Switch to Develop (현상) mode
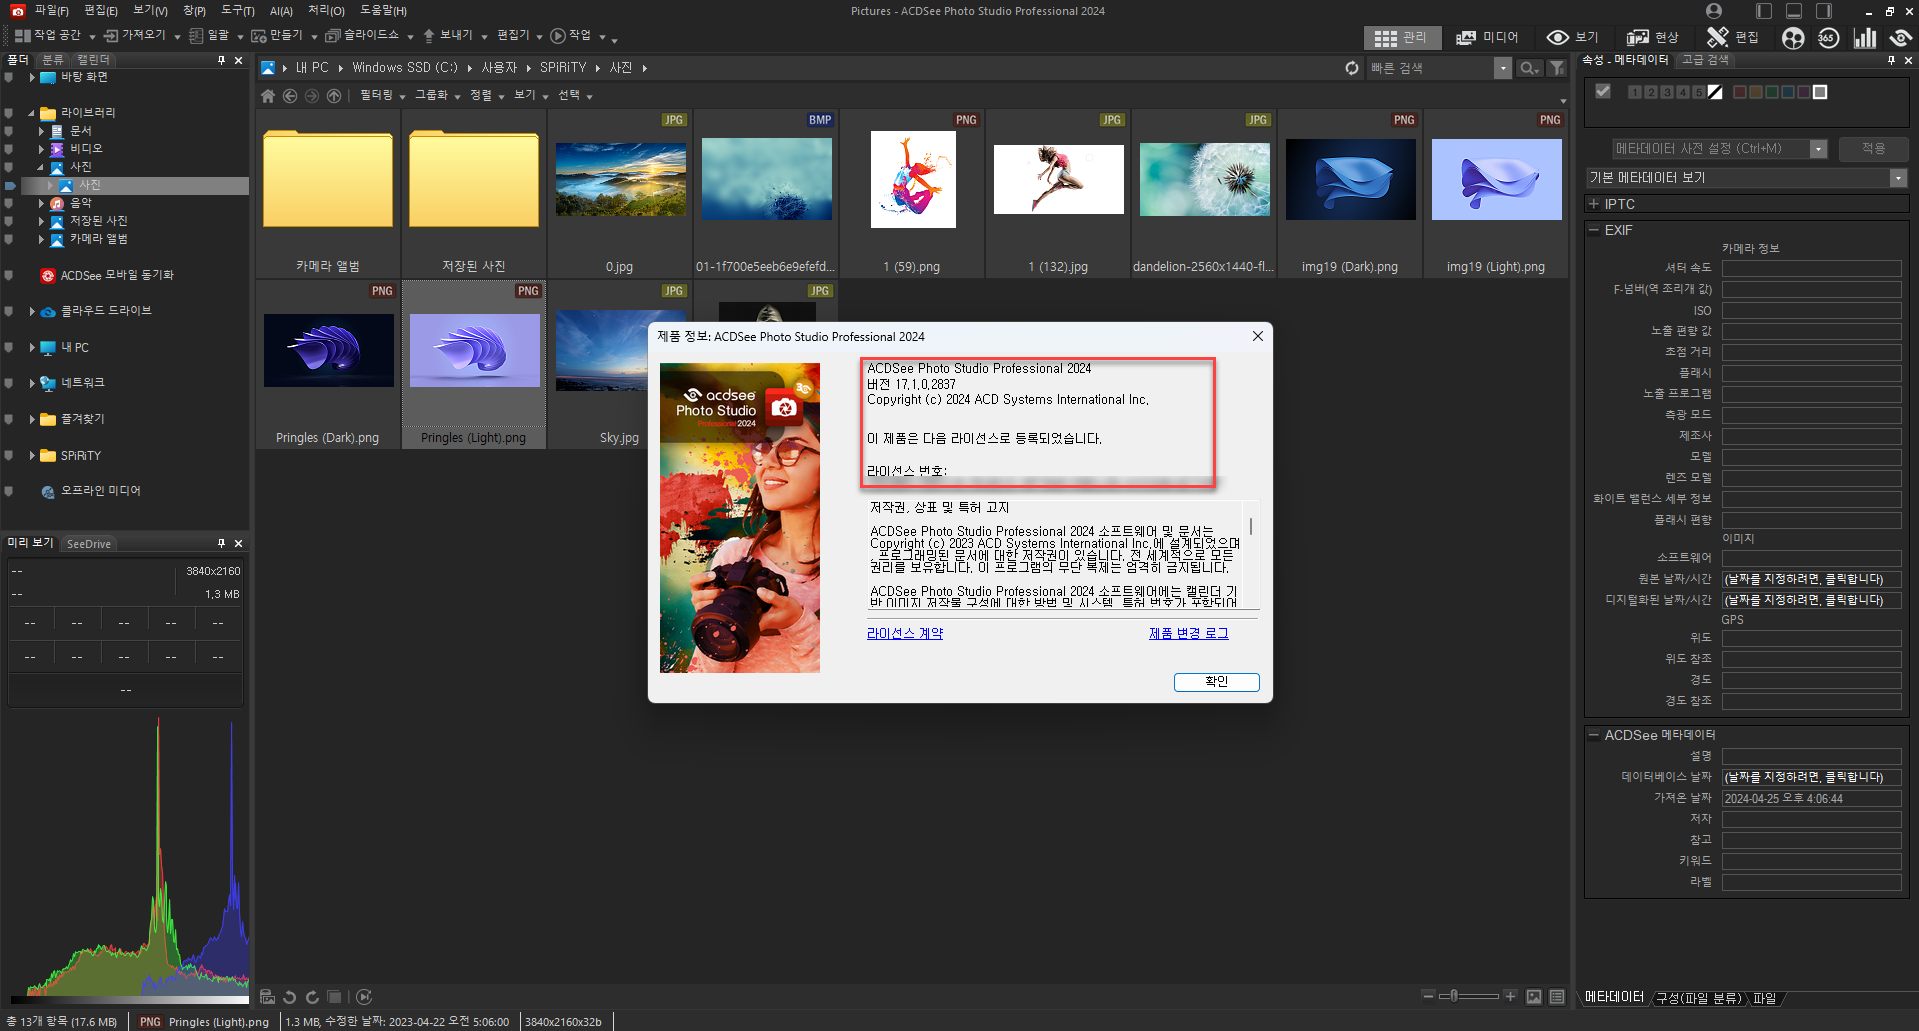 coord(1652,38)
